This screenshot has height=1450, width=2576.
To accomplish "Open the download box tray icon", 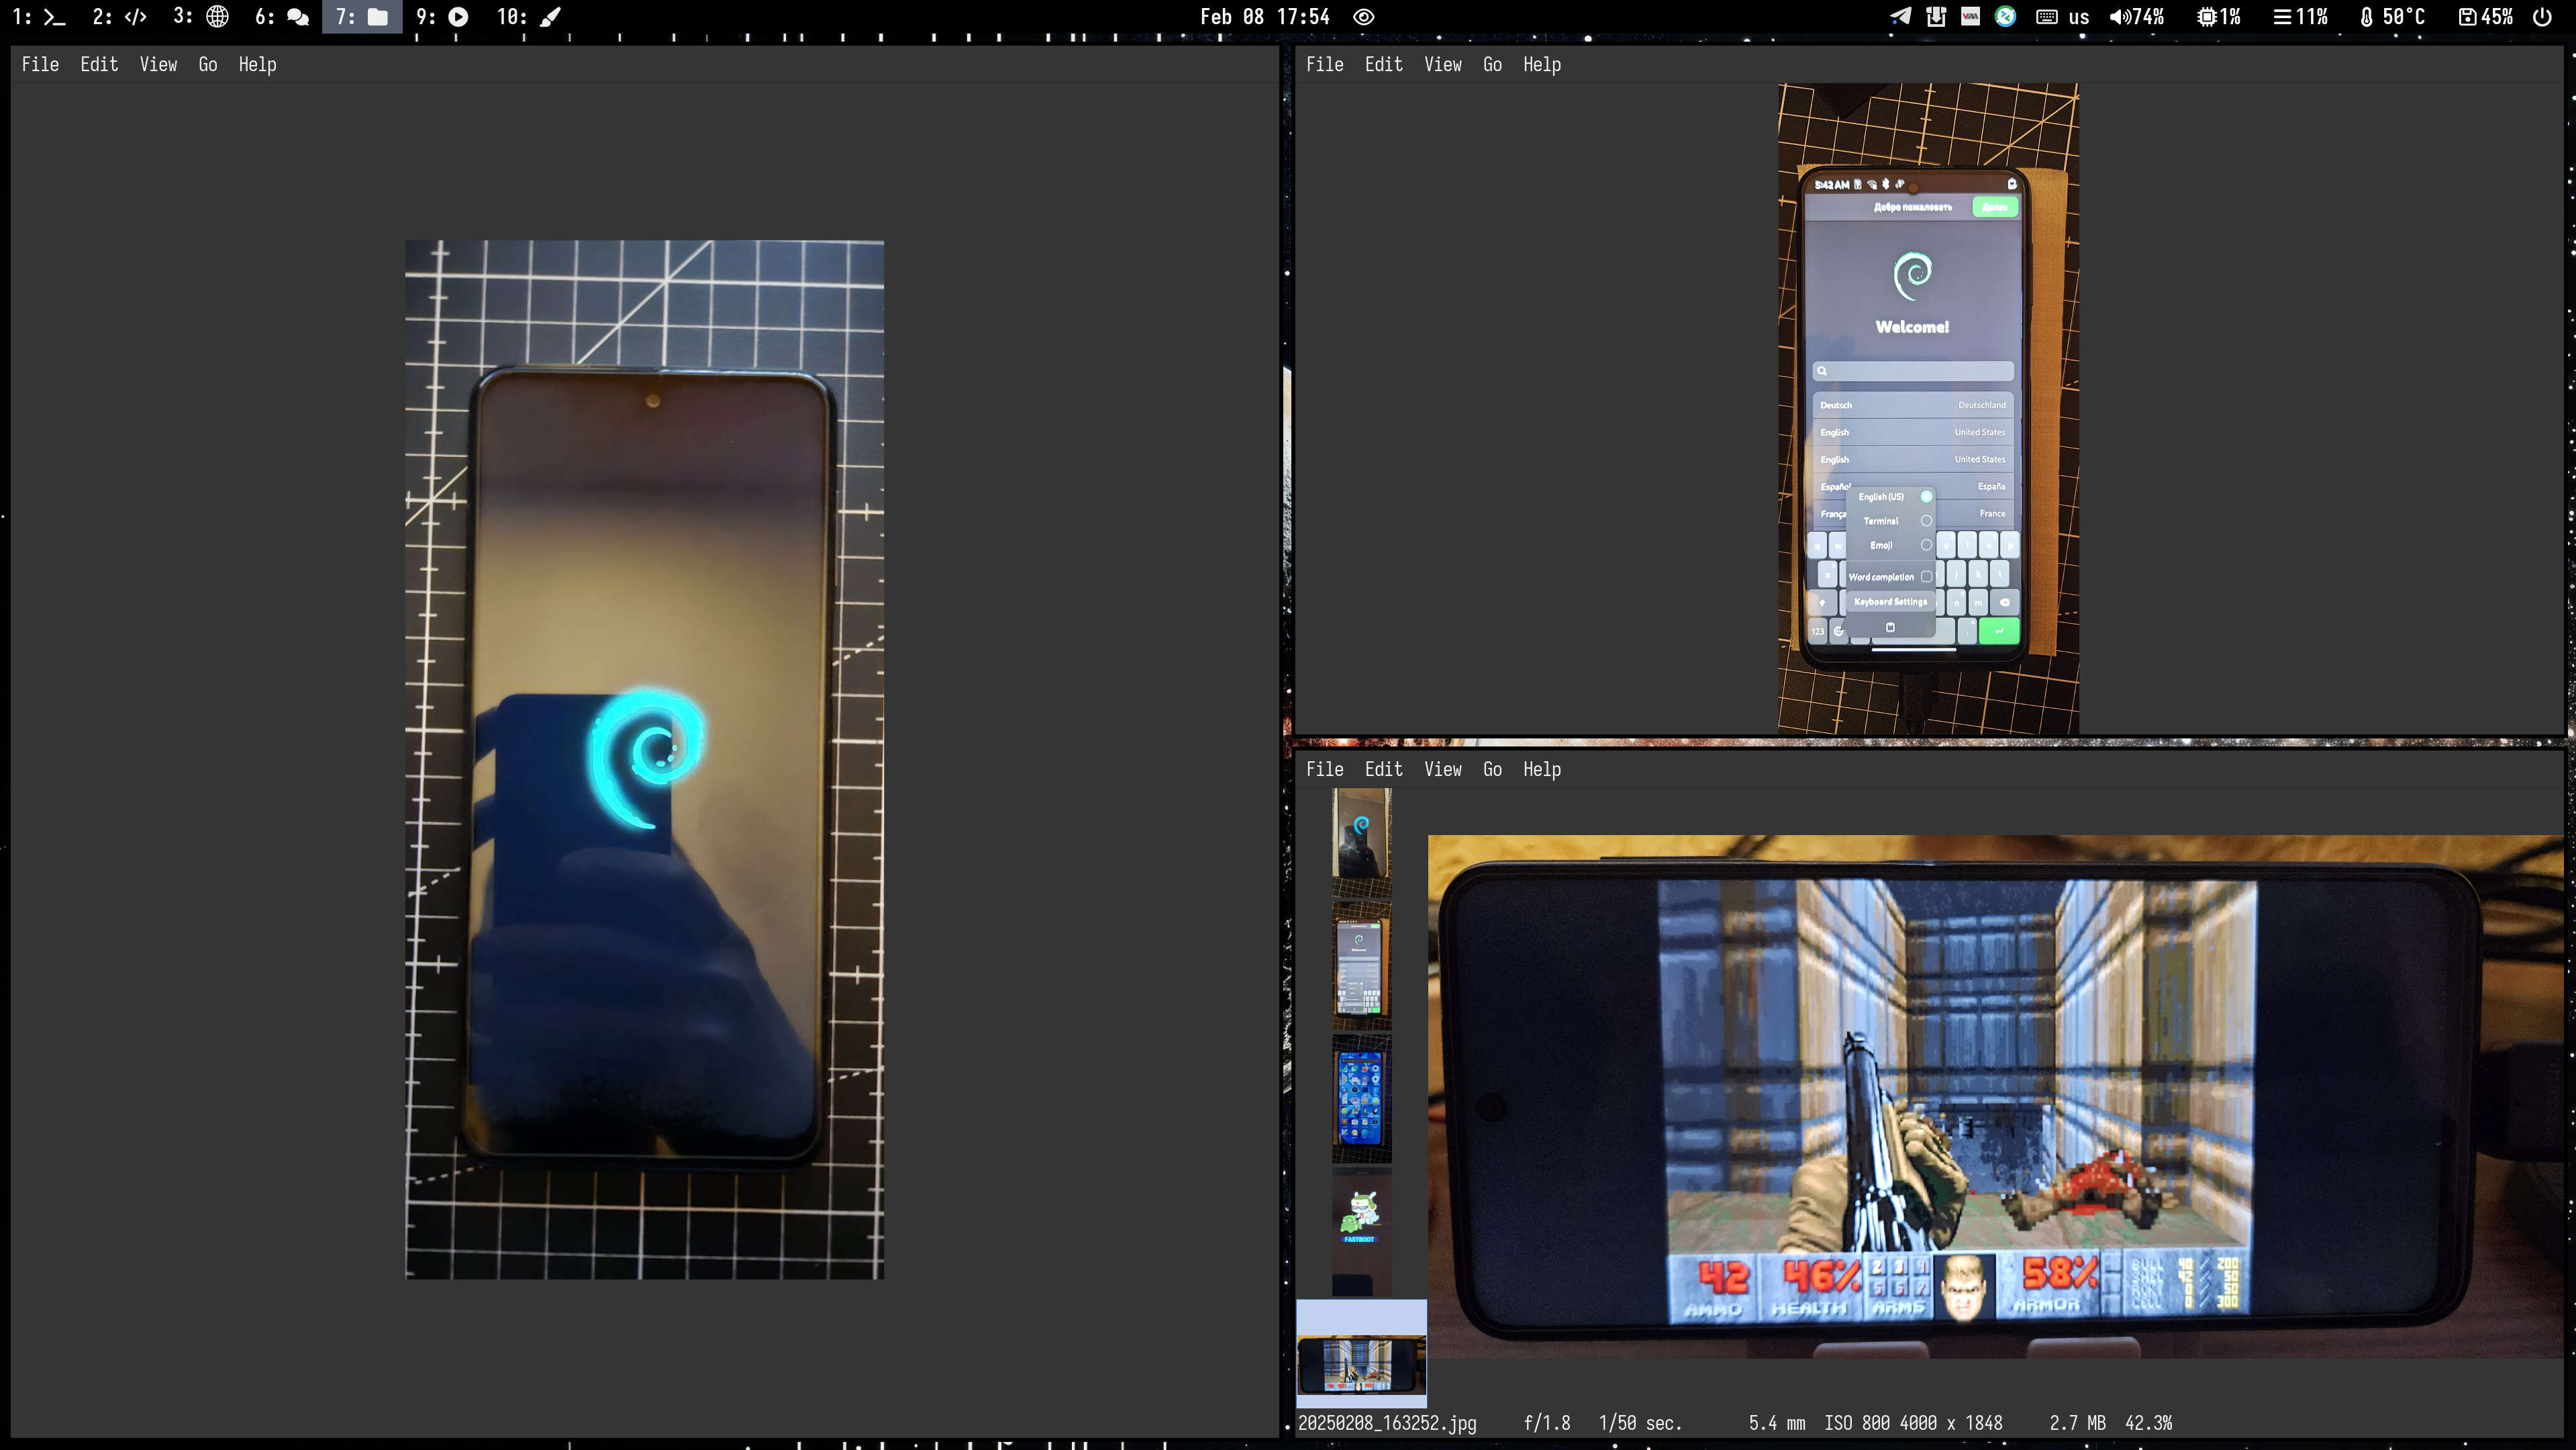I will click(x=1936, y=16).
